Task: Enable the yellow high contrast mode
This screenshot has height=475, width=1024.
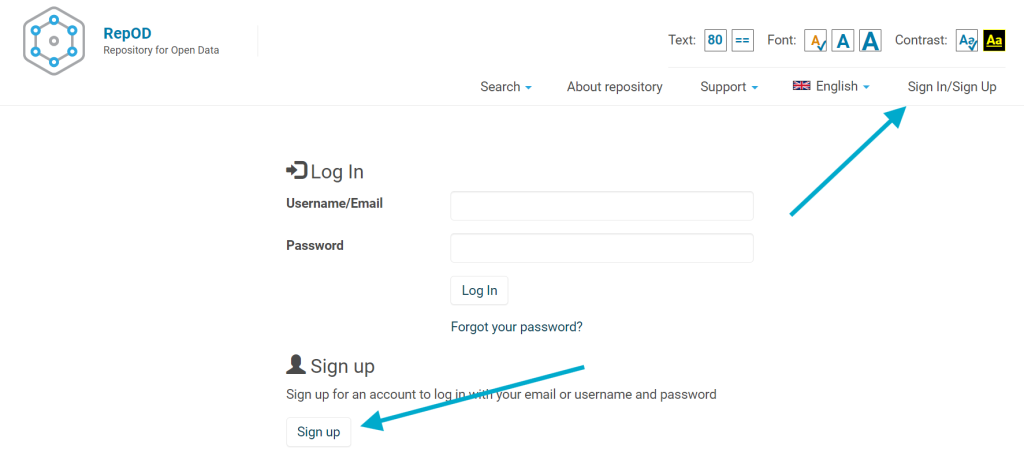Action: [x=994, y=41]
